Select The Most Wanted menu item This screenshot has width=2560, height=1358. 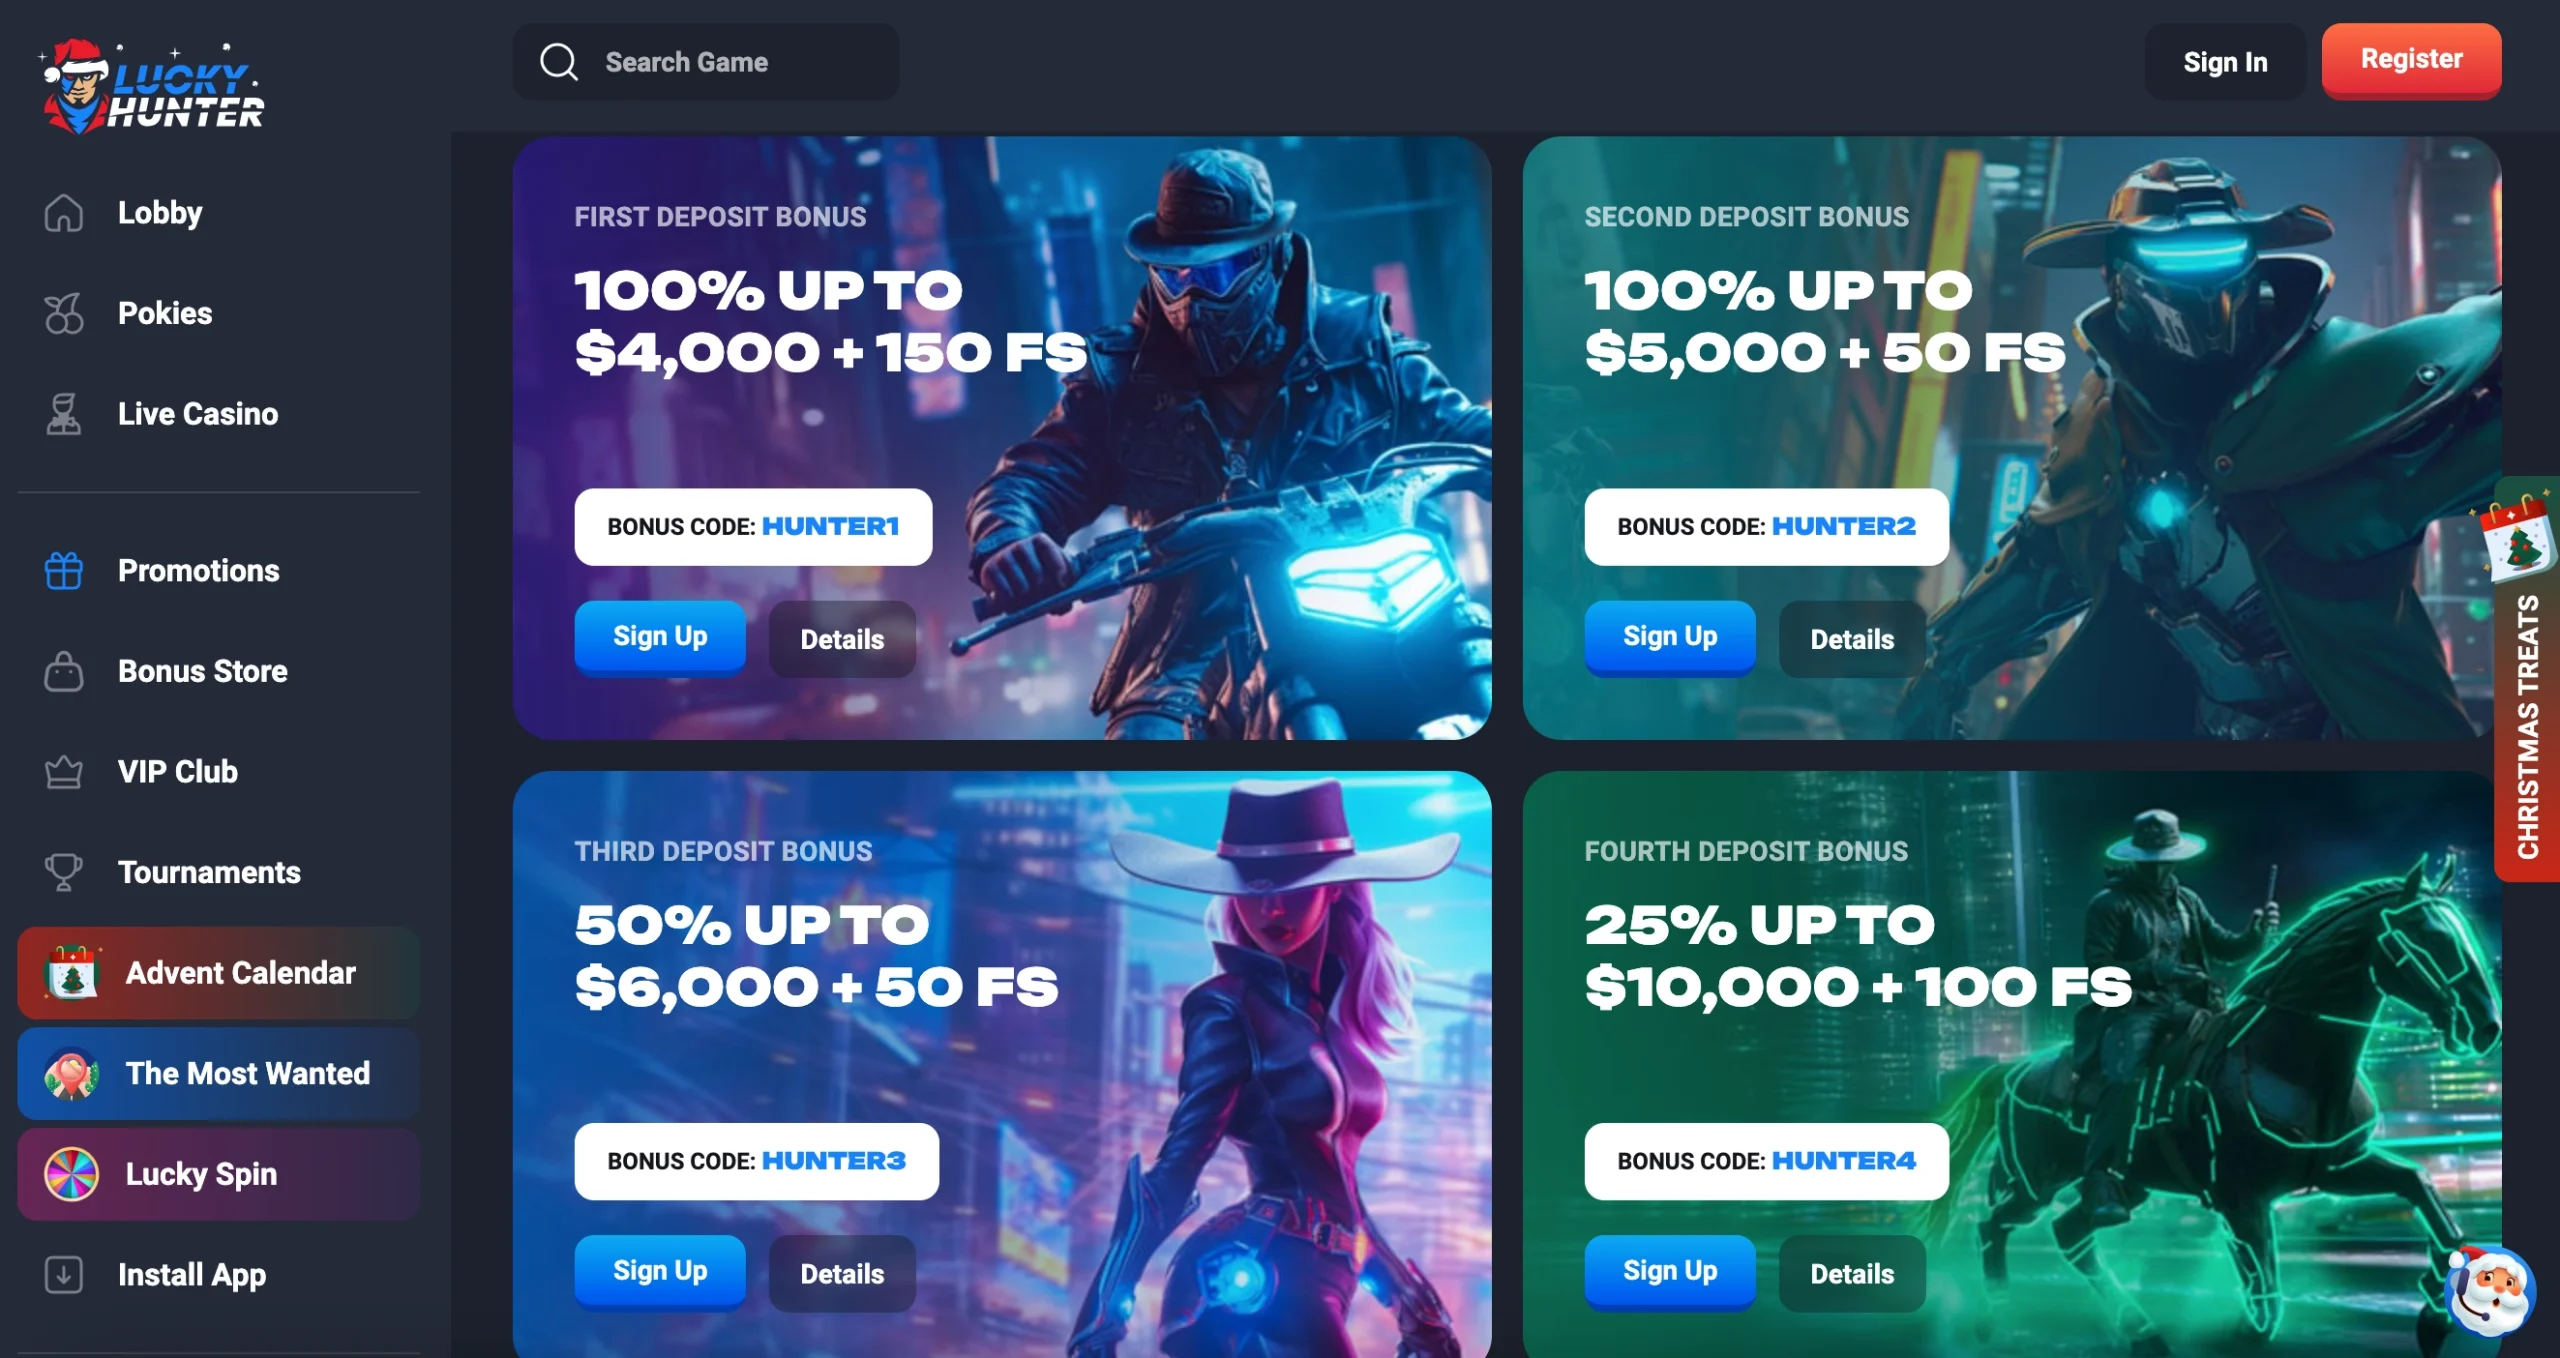point(219,1074)
